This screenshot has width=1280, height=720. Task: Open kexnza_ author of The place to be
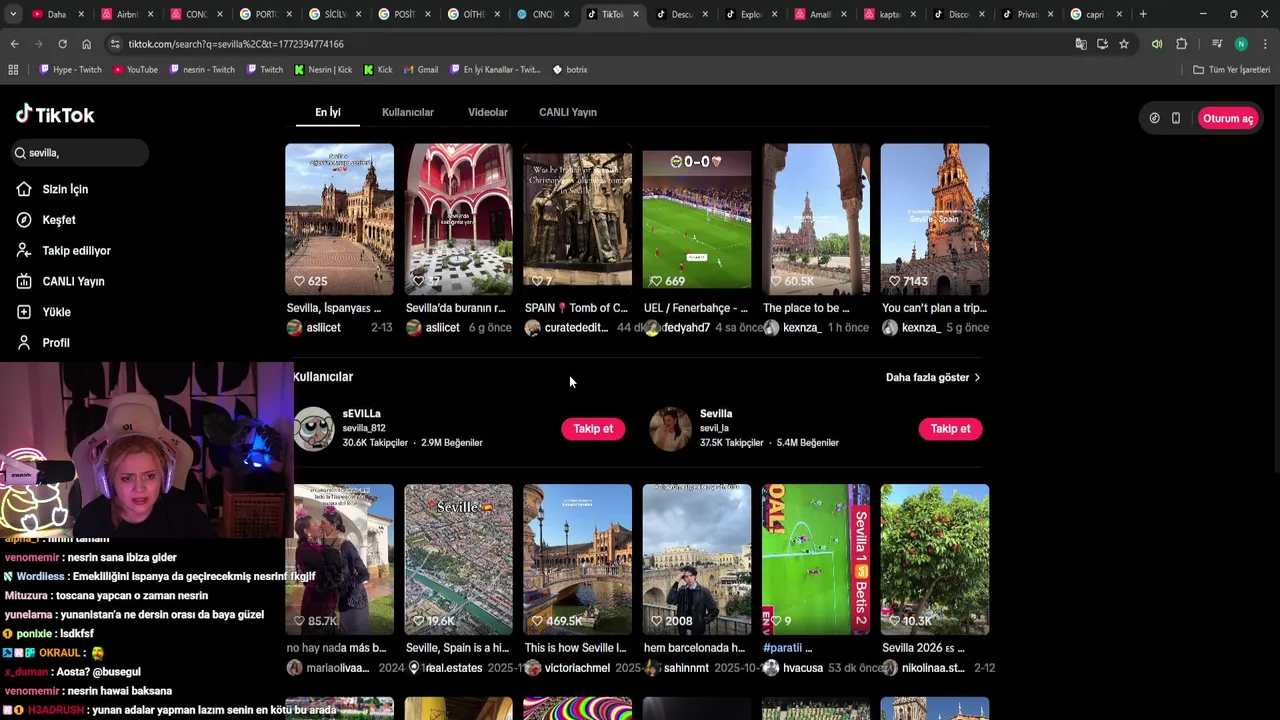pos(802,328)
